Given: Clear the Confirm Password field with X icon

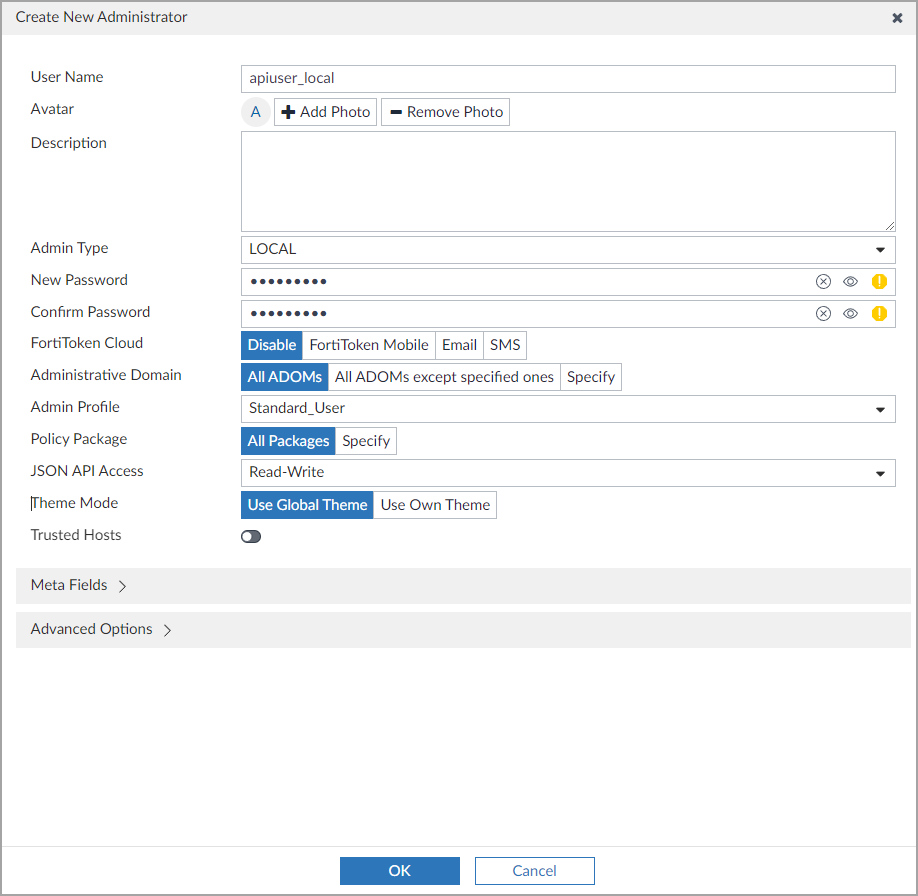Looking at the screenshot, I should pyautogui.click(x=823, y=314).
